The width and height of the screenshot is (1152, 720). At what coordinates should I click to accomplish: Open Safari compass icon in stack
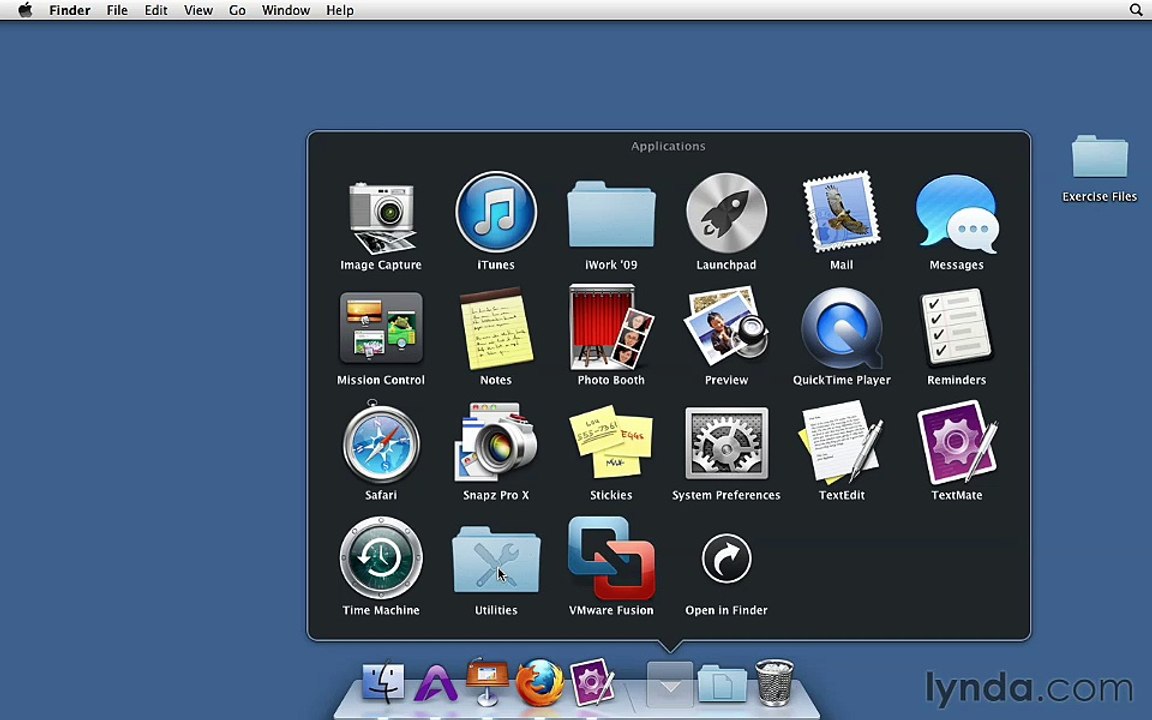click(381, 443)
